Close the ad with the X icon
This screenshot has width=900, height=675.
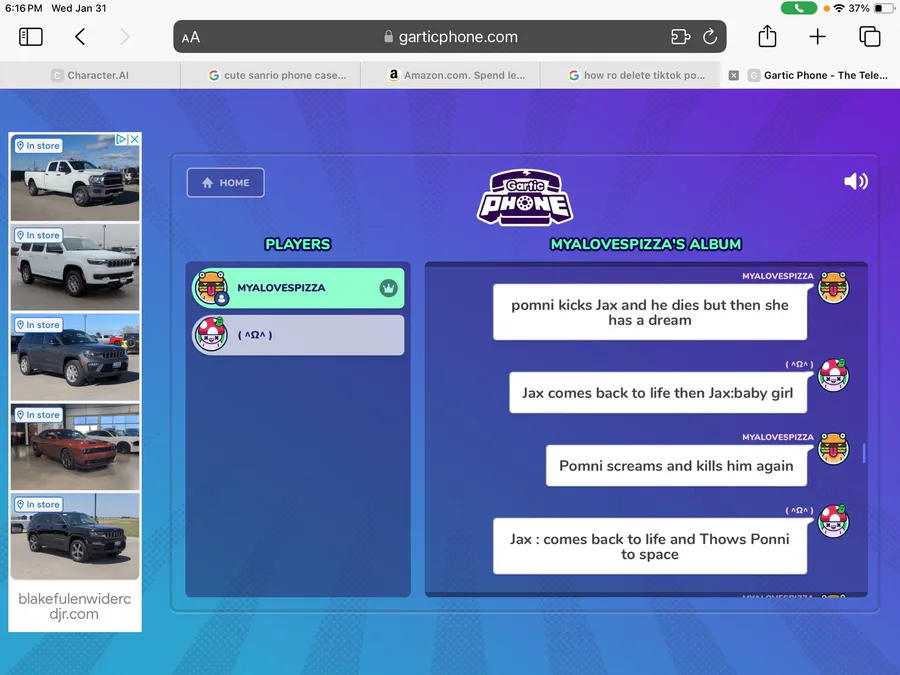134,139
